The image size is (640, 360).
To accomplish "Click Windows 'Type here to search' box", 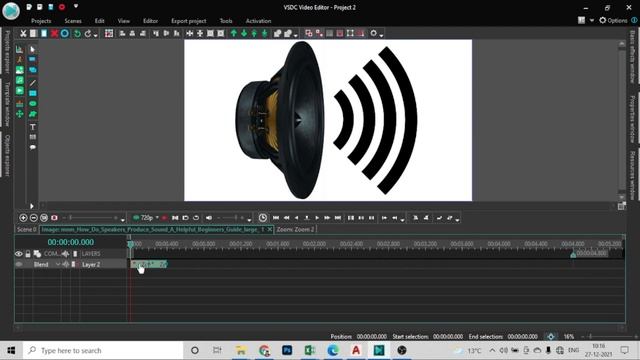I will pos(103,350).
